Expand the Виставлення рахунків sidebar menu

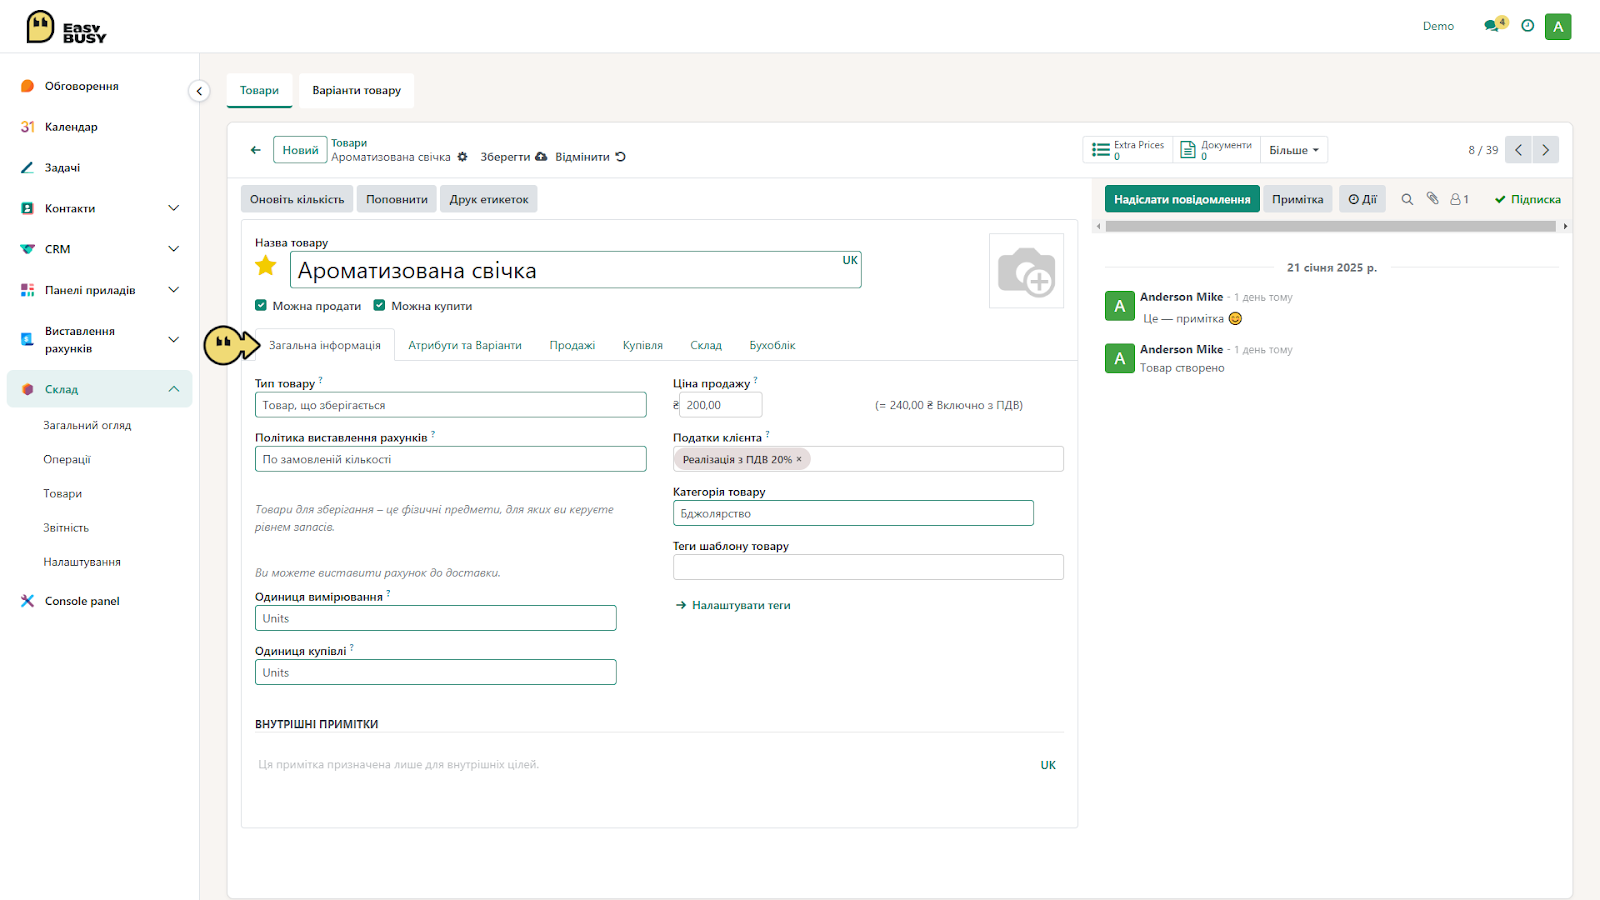tap(174, 340)
